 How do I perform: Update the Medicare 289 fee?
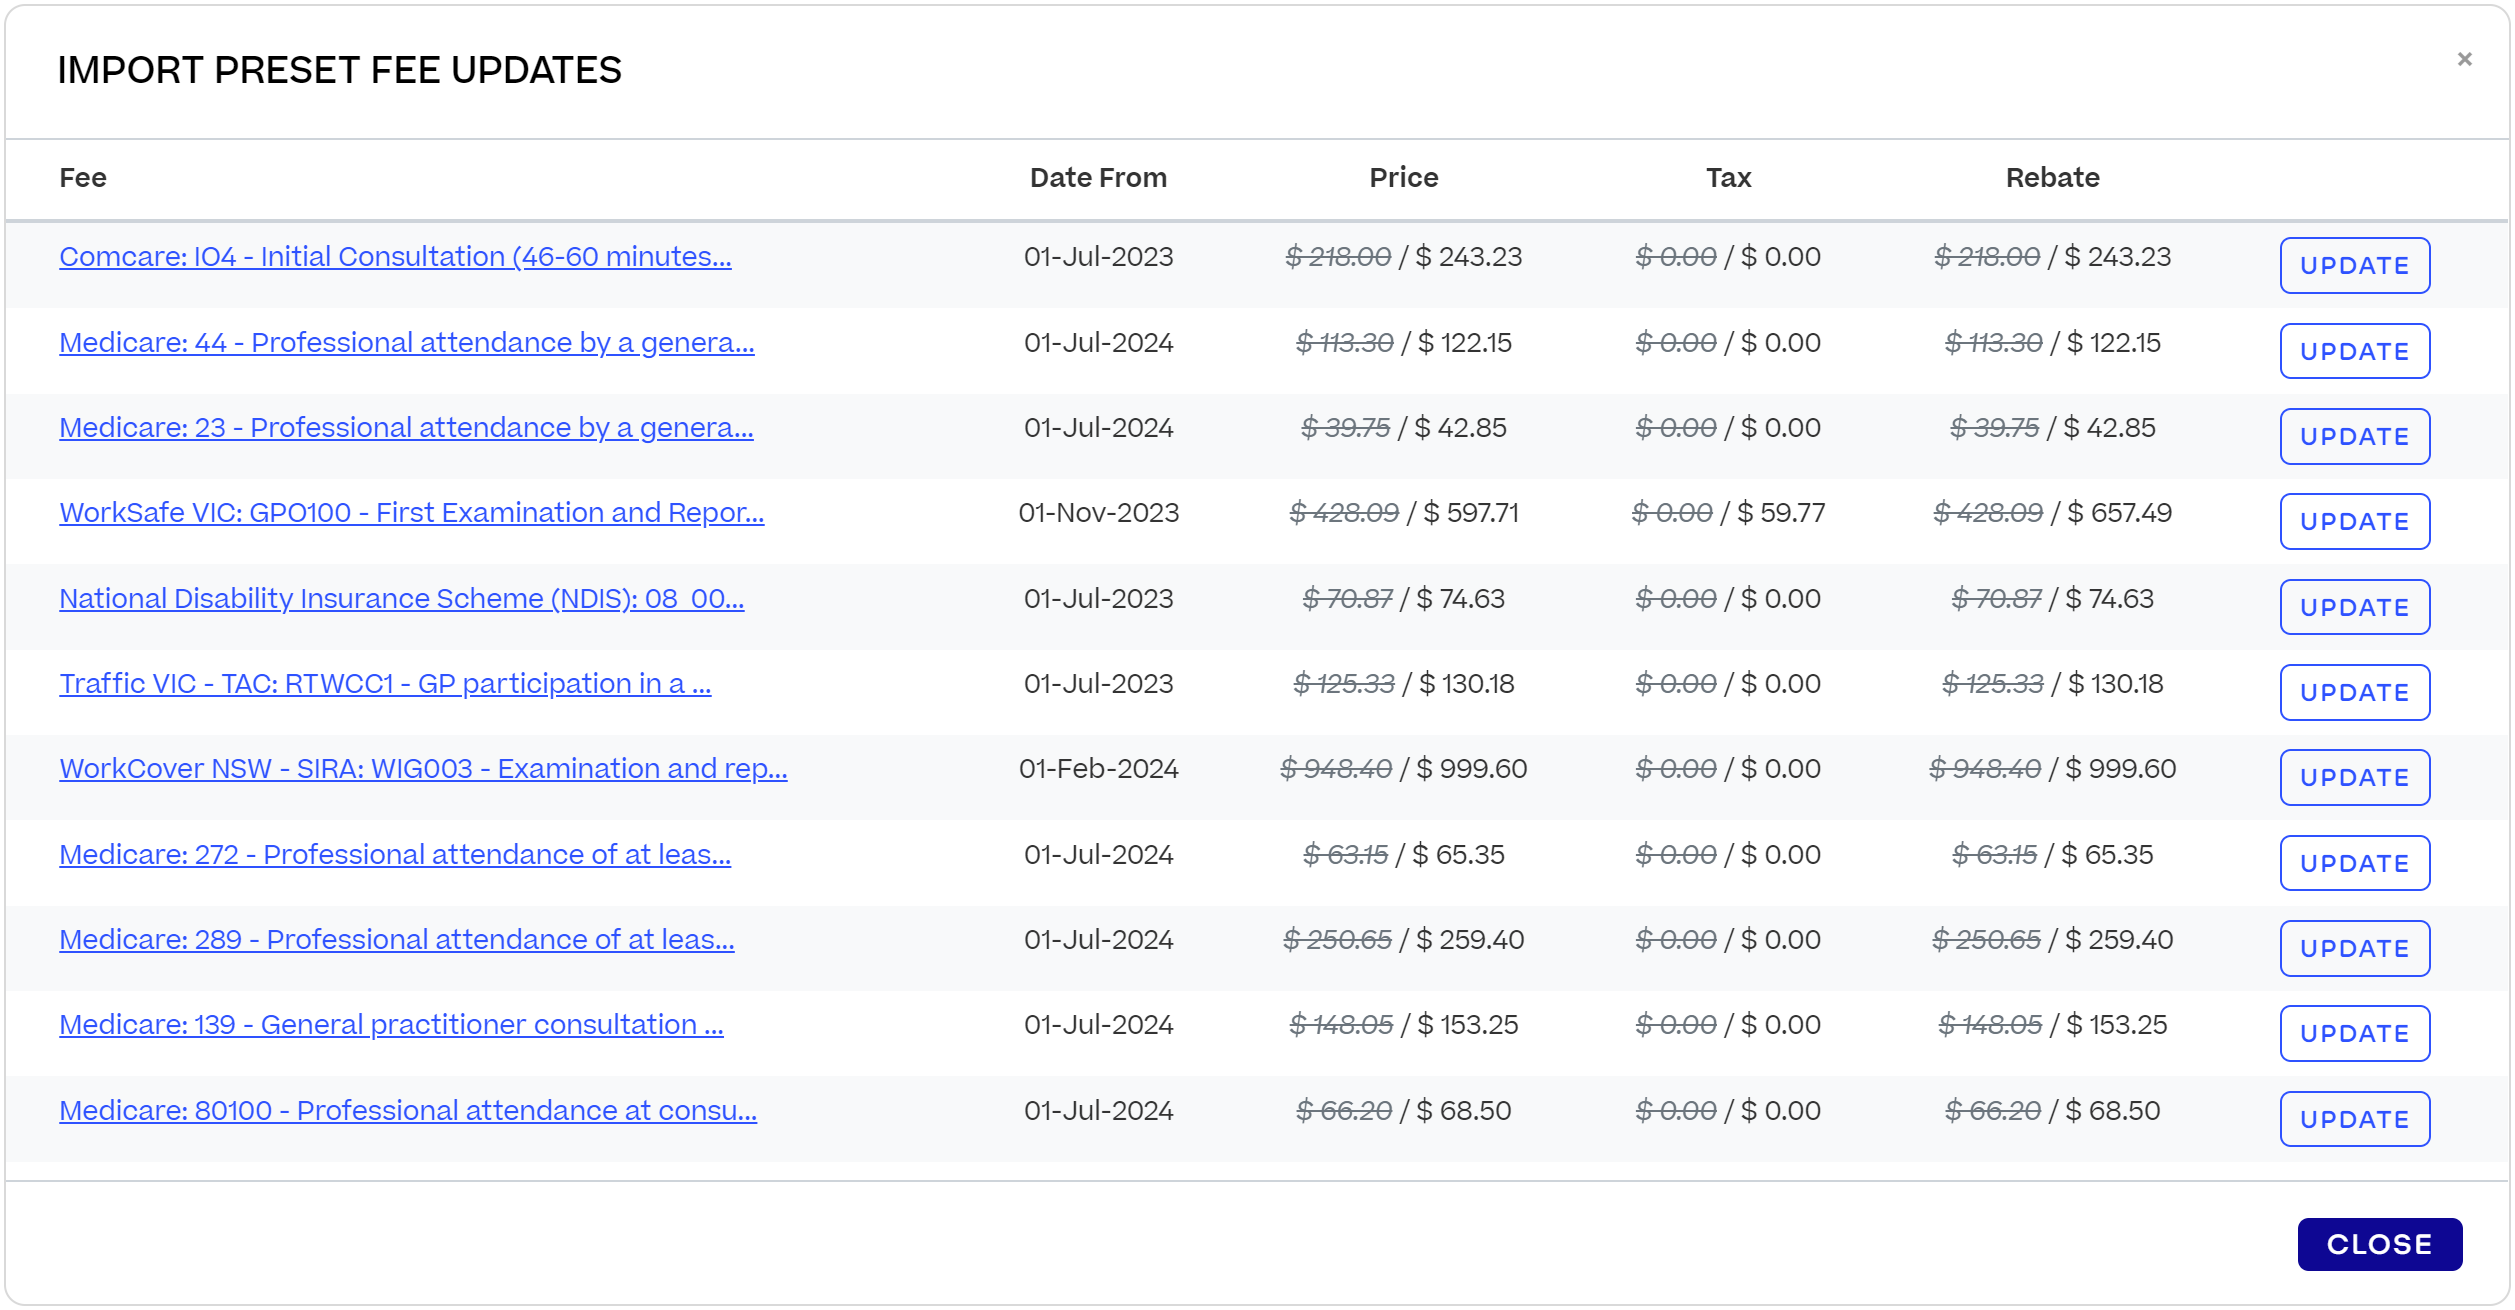tap(2354, 948)
